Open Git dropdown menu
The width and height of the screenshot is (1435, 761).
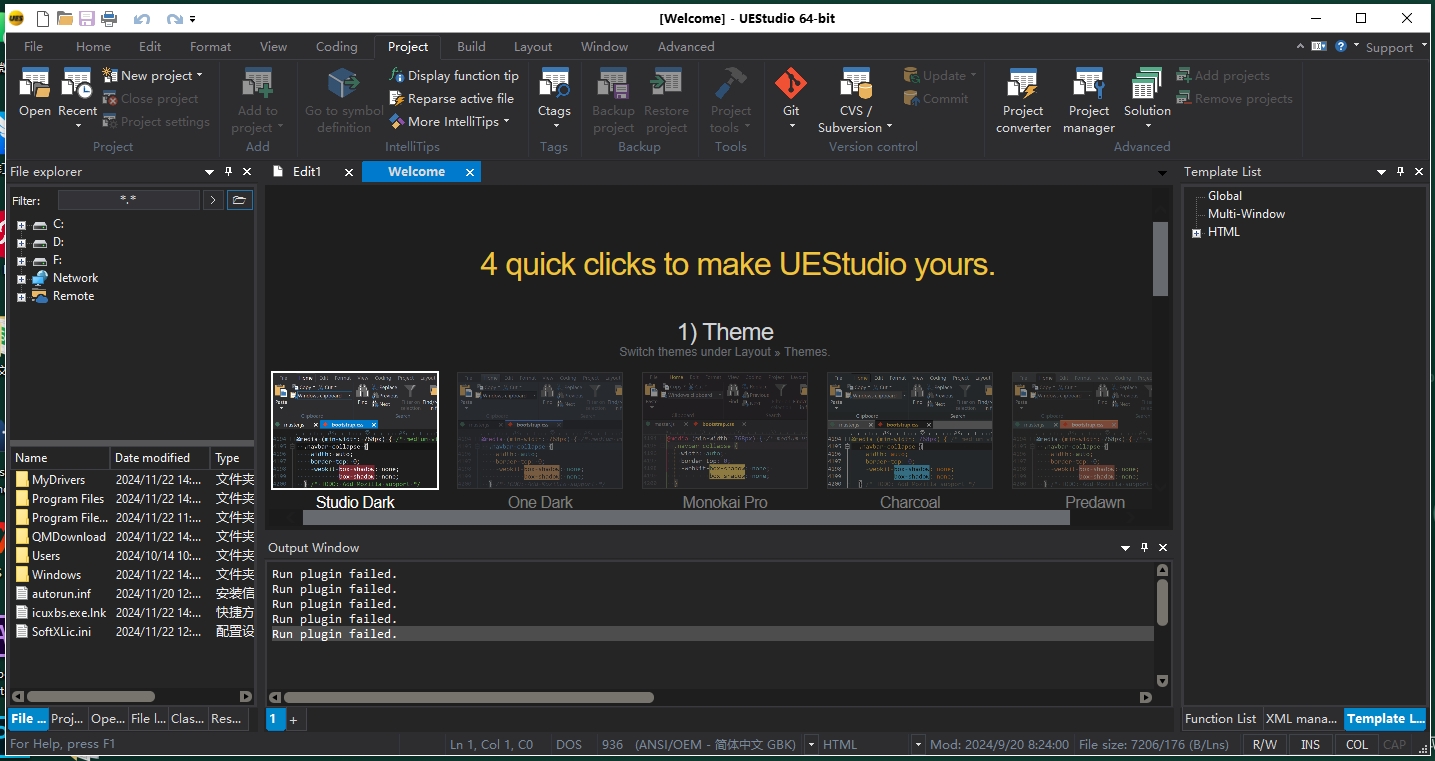coord(791,126)
